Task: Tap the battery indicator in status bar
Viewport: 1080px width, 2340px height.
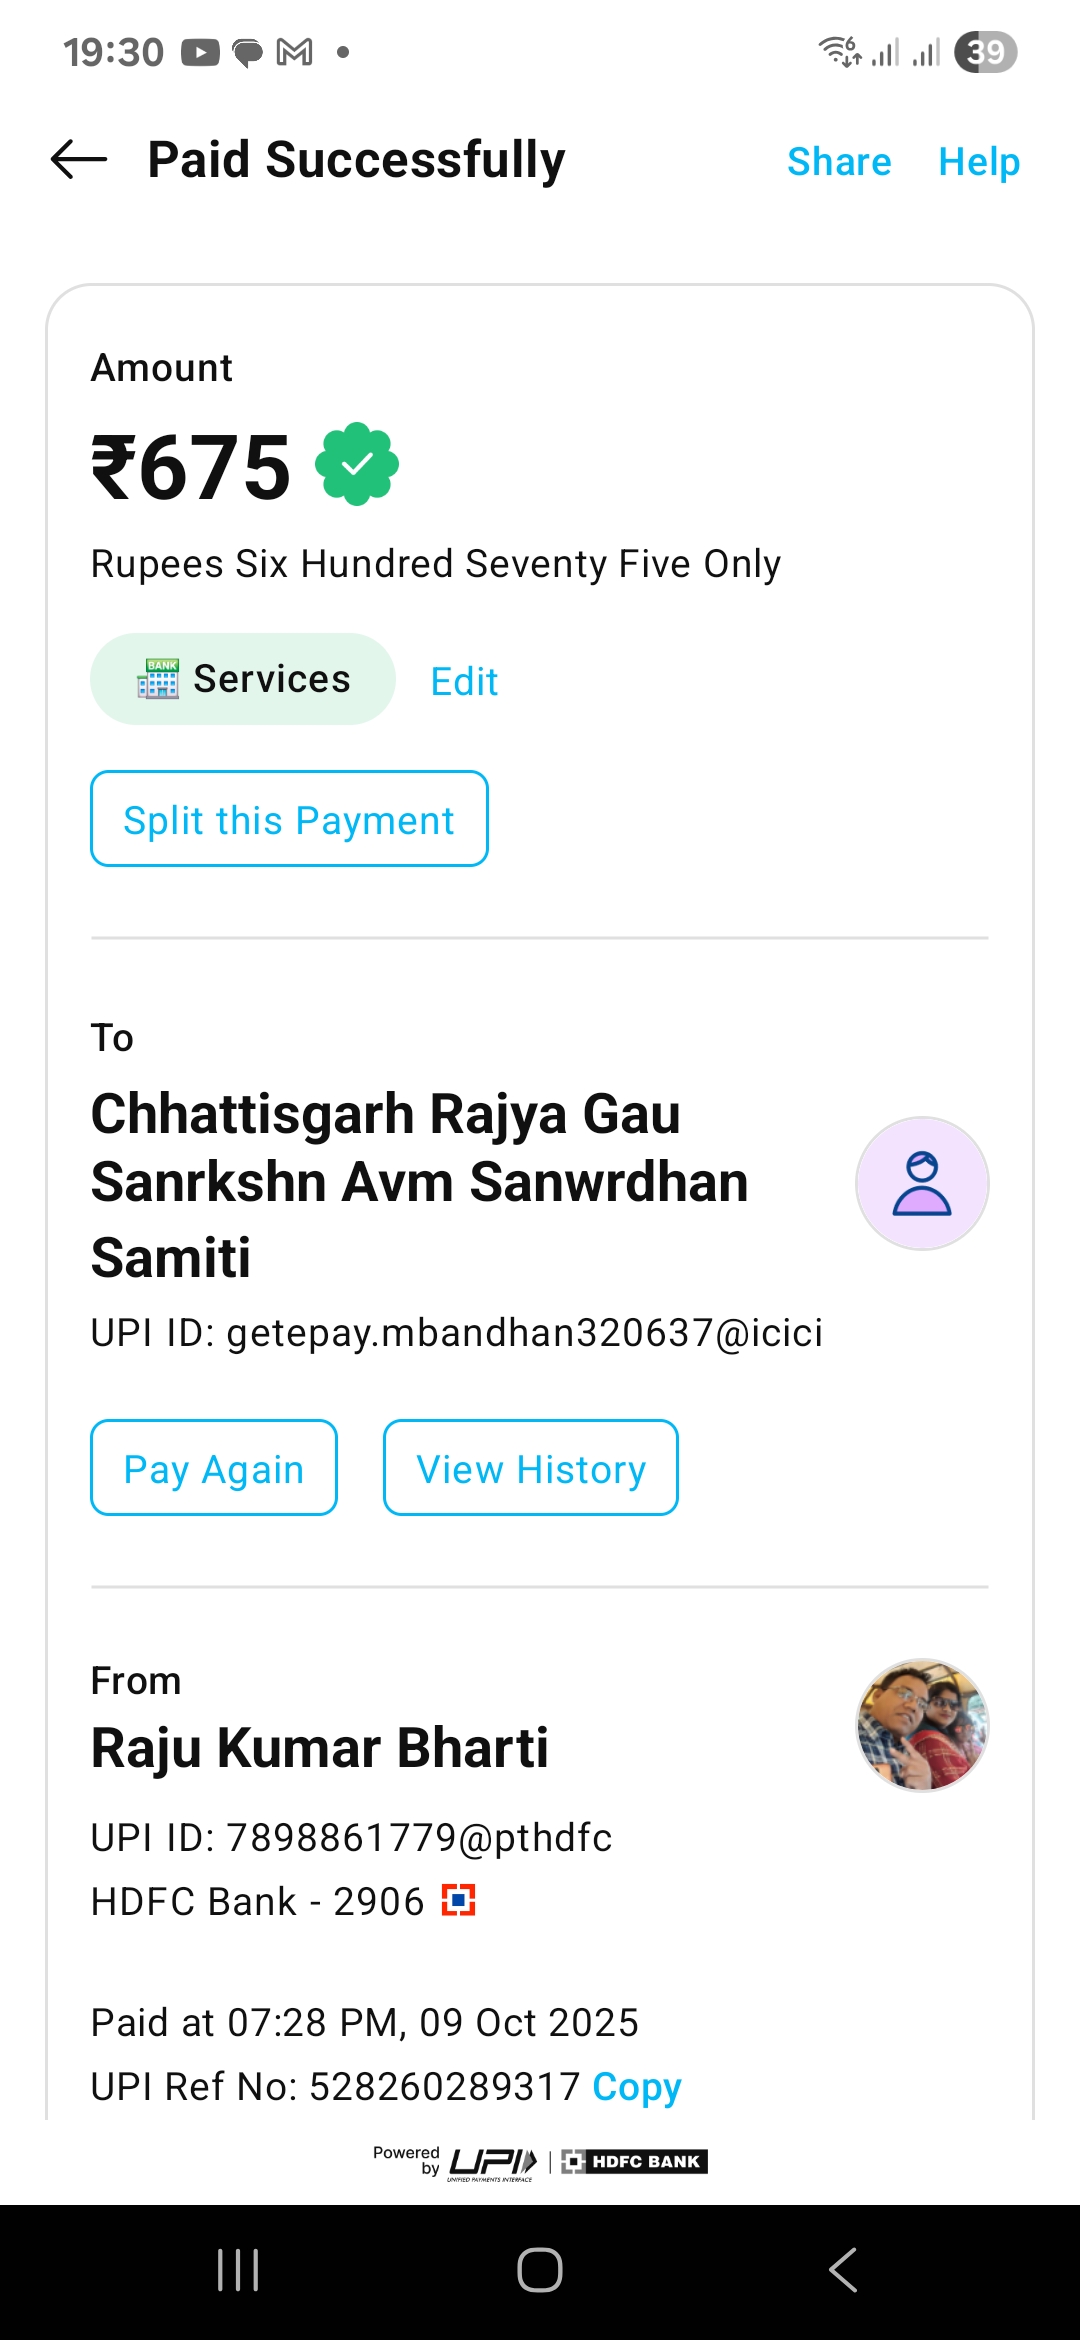Action: click(x=985, y=52)
